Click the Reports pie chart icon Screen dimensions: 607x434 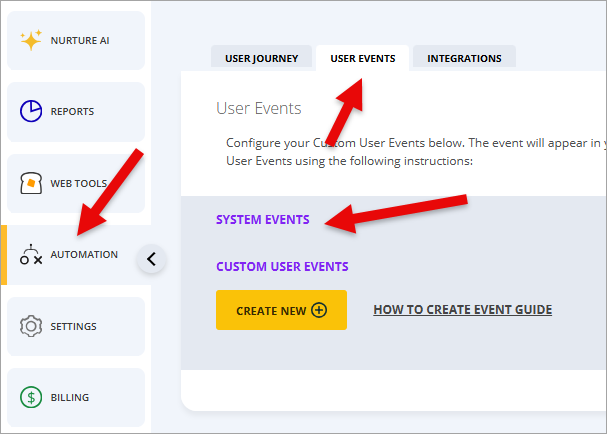[x=31, y=112]
